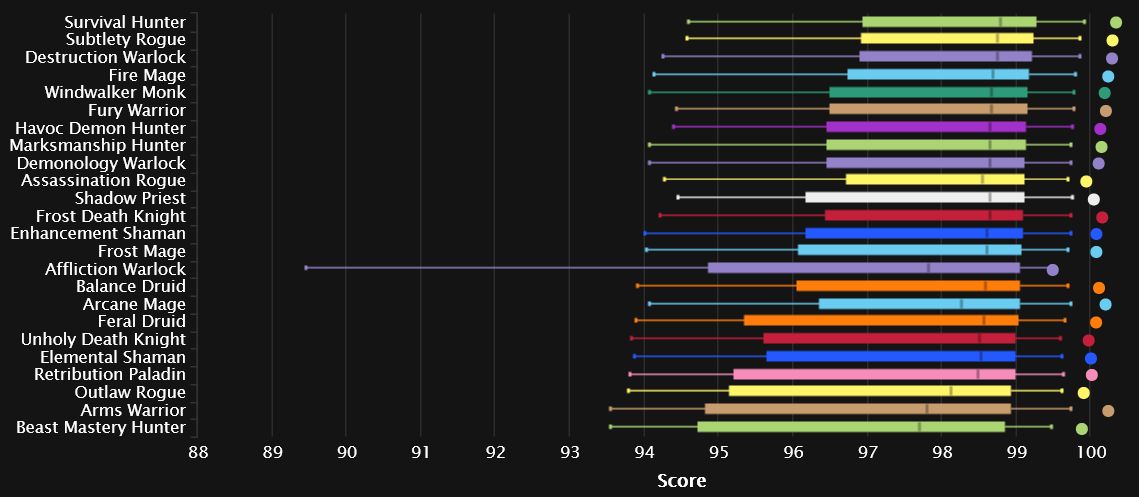This screenshot has height=497, width=1139.
Task: Click the Assassination Rogue label
Action: (103, 180)
